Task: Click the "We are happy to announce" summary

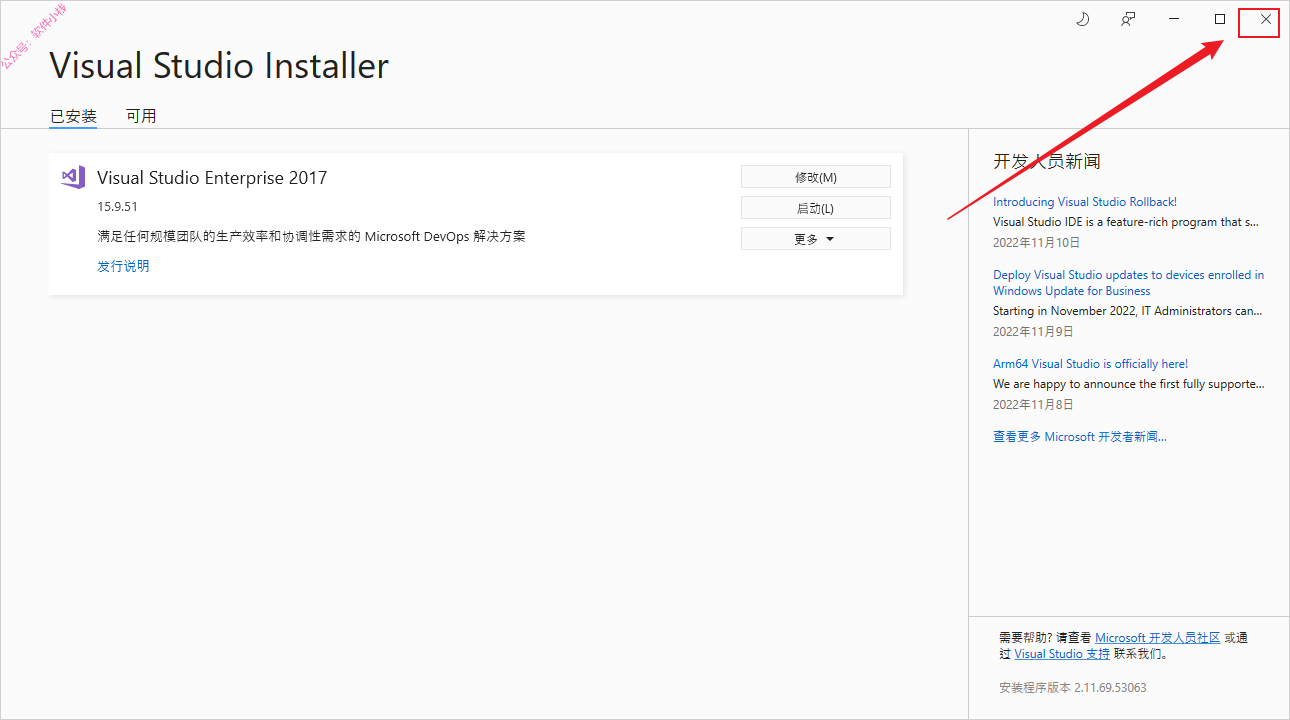Action: pos(1129,384)
